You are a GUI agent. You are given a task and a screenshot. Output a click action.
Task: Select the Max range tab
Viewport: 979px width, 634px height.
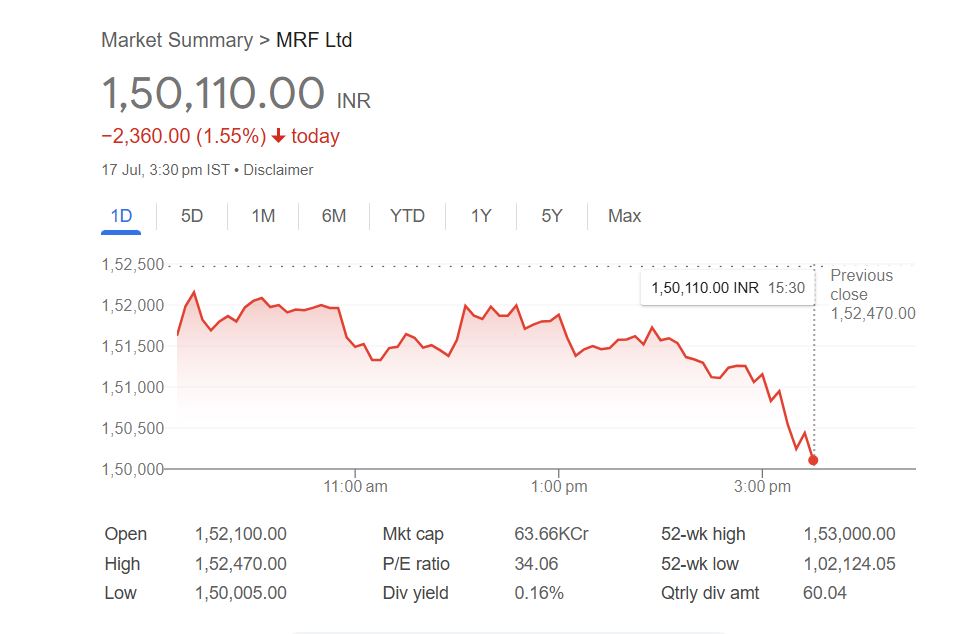click(624, 216)
